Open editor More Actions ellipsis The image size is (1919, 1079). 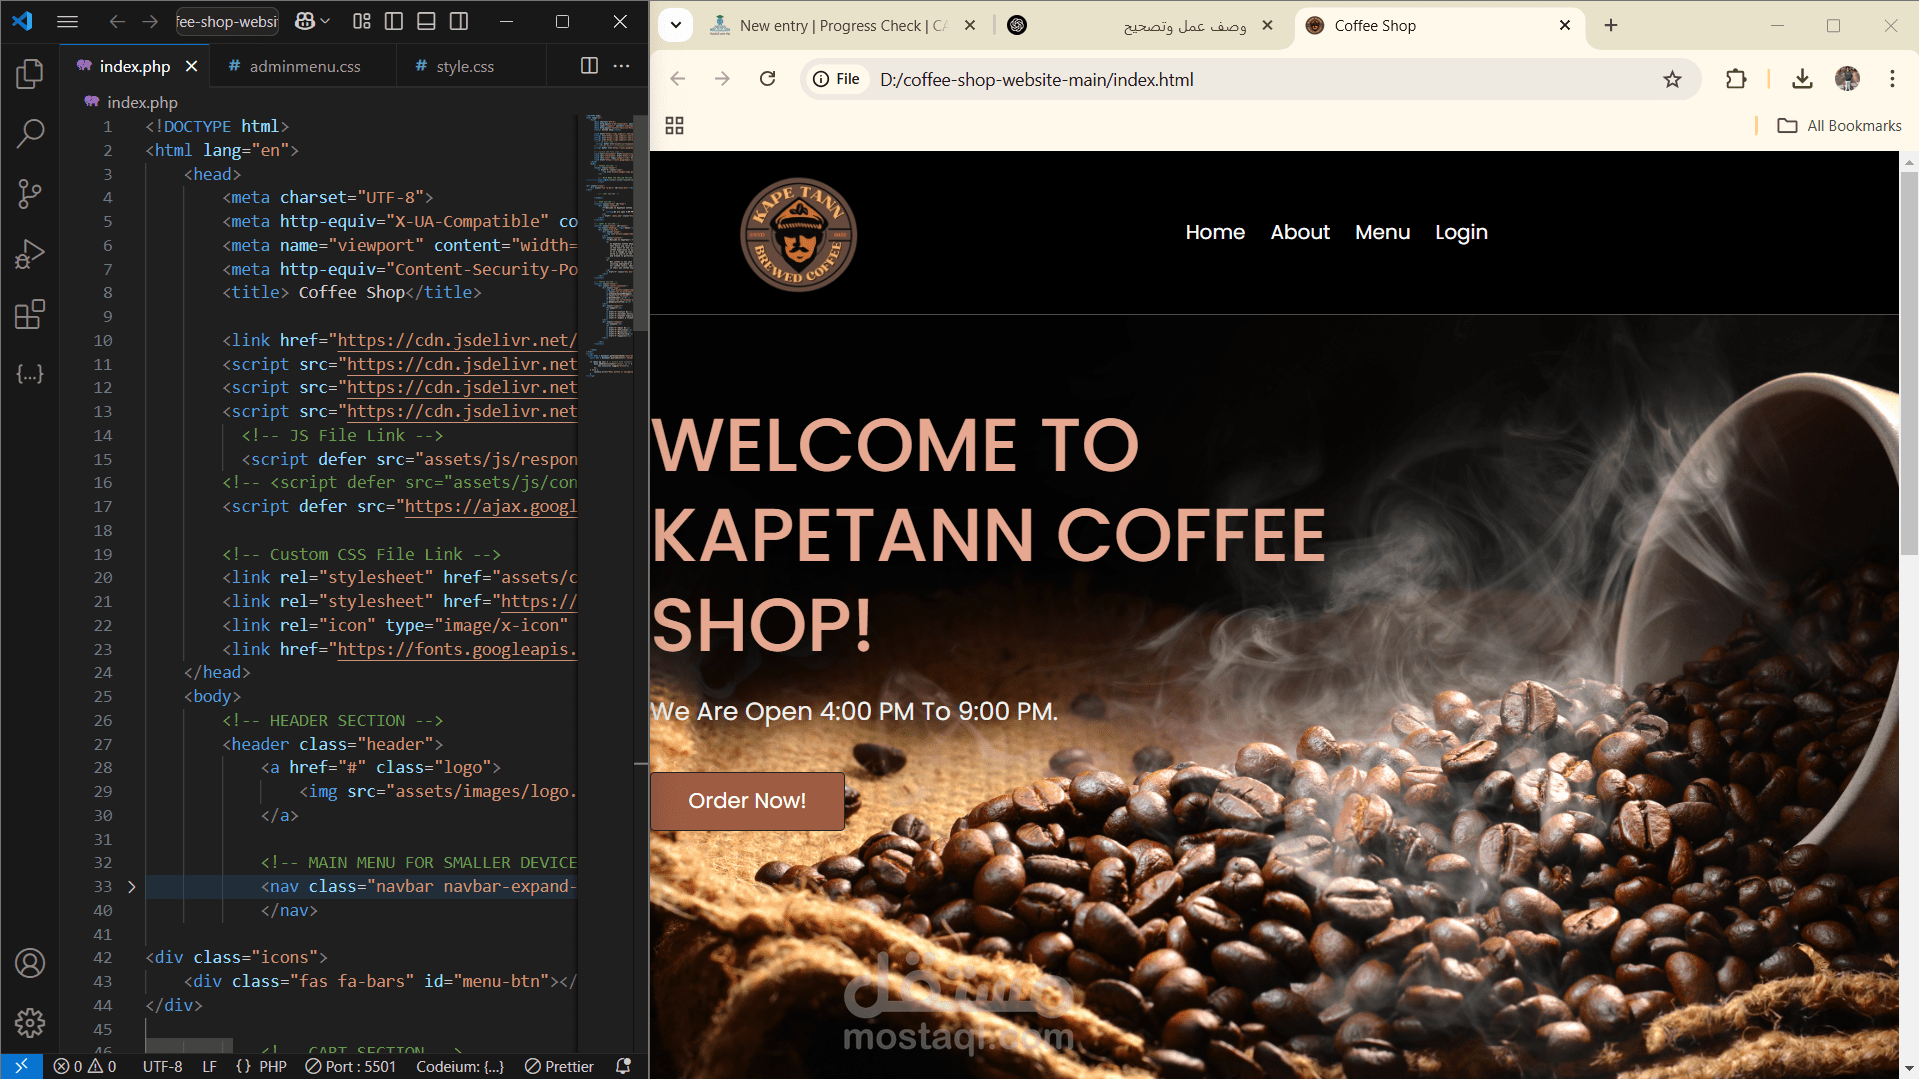(622, 66)
